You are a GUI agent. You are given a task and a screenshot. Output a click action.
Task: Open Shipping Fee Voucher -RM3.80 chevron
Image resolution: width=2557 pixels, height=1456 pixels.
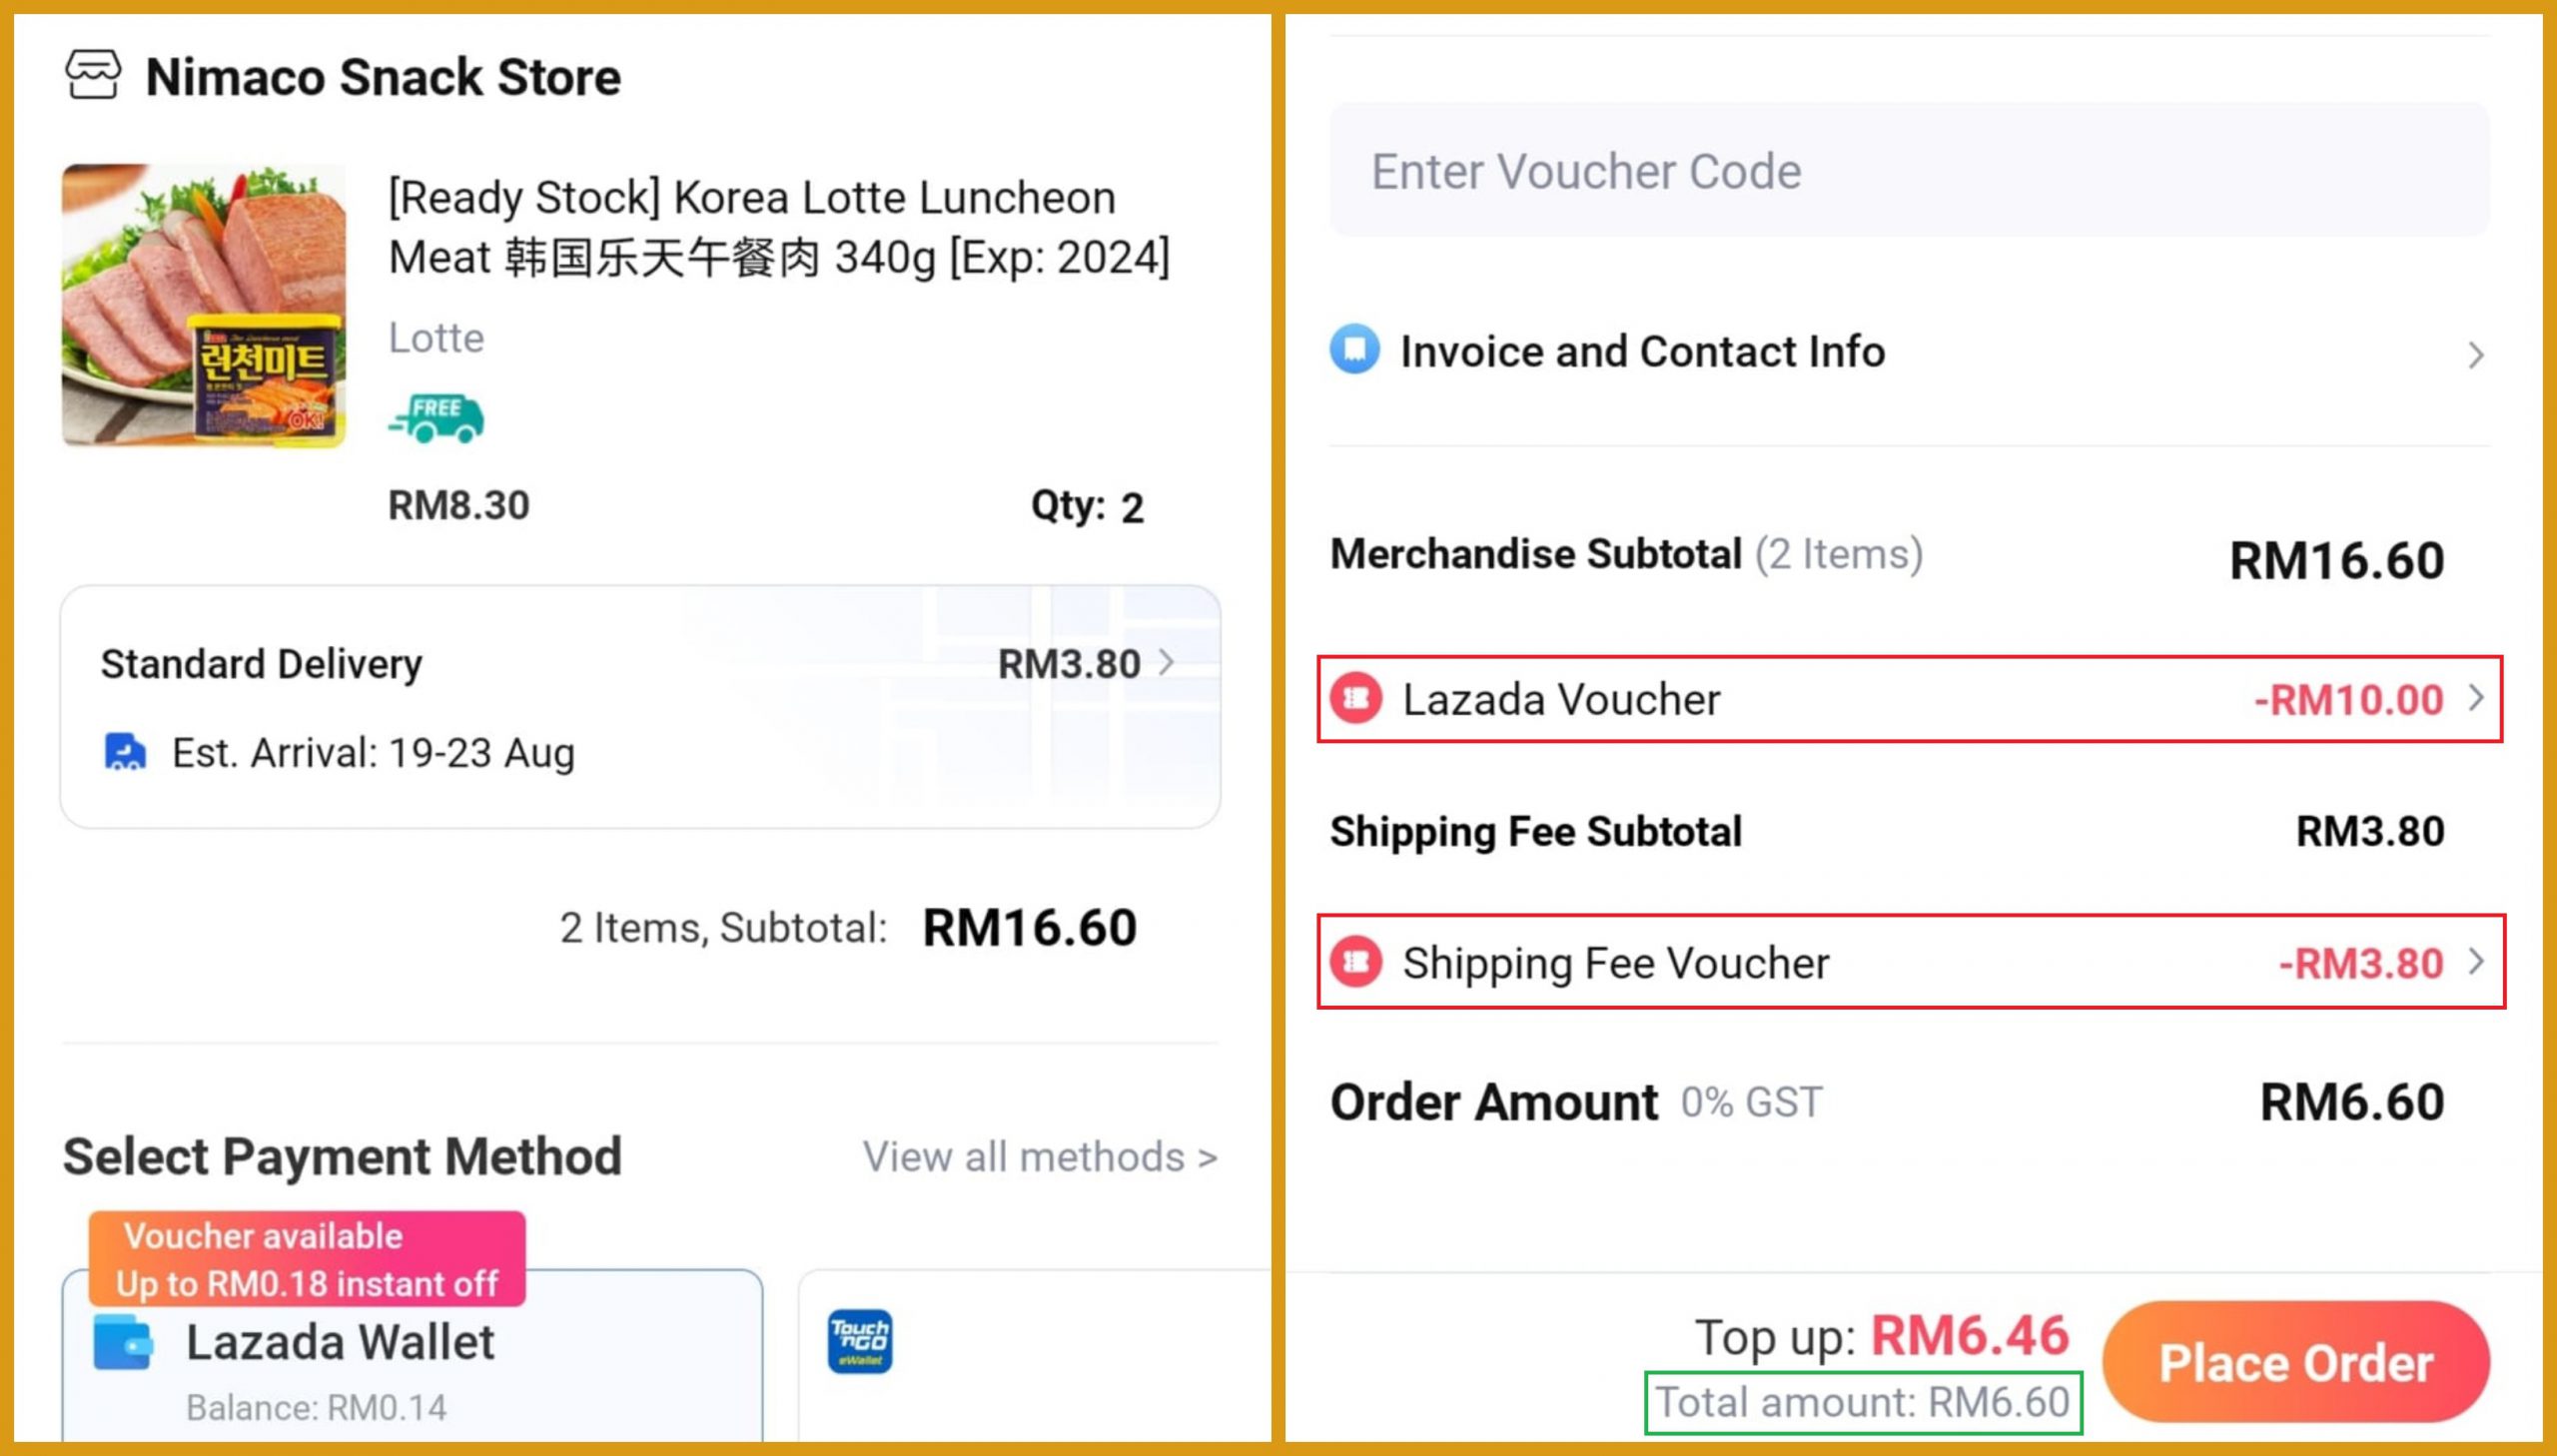2476,962
